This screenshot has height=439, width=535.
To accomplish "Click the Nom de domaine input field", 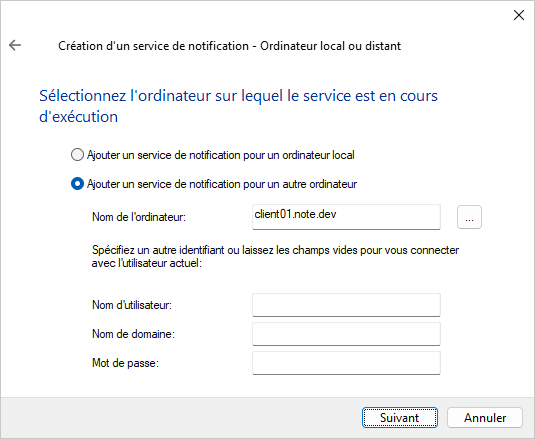I will 346,334.
